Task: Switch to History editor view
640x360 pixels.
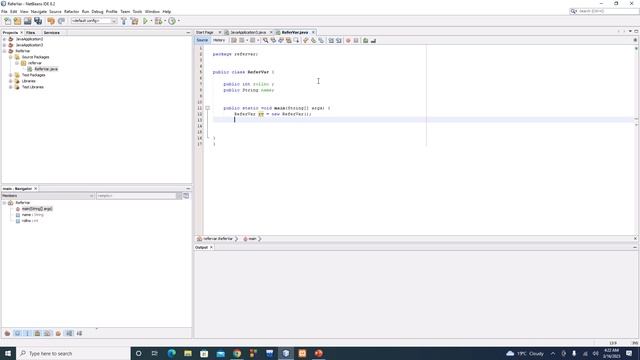Action: (219, 40)
